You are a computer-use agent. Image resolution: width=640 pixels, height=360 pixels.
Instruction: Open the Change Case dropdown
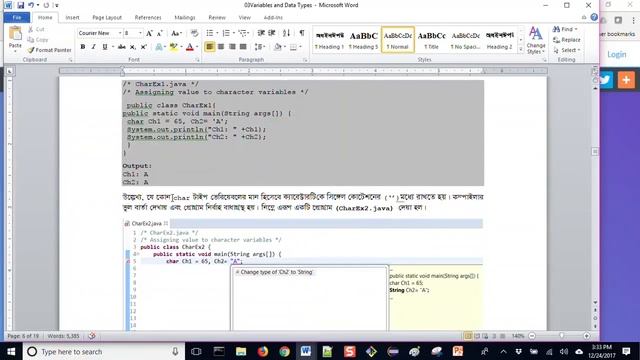click(176, 33)
